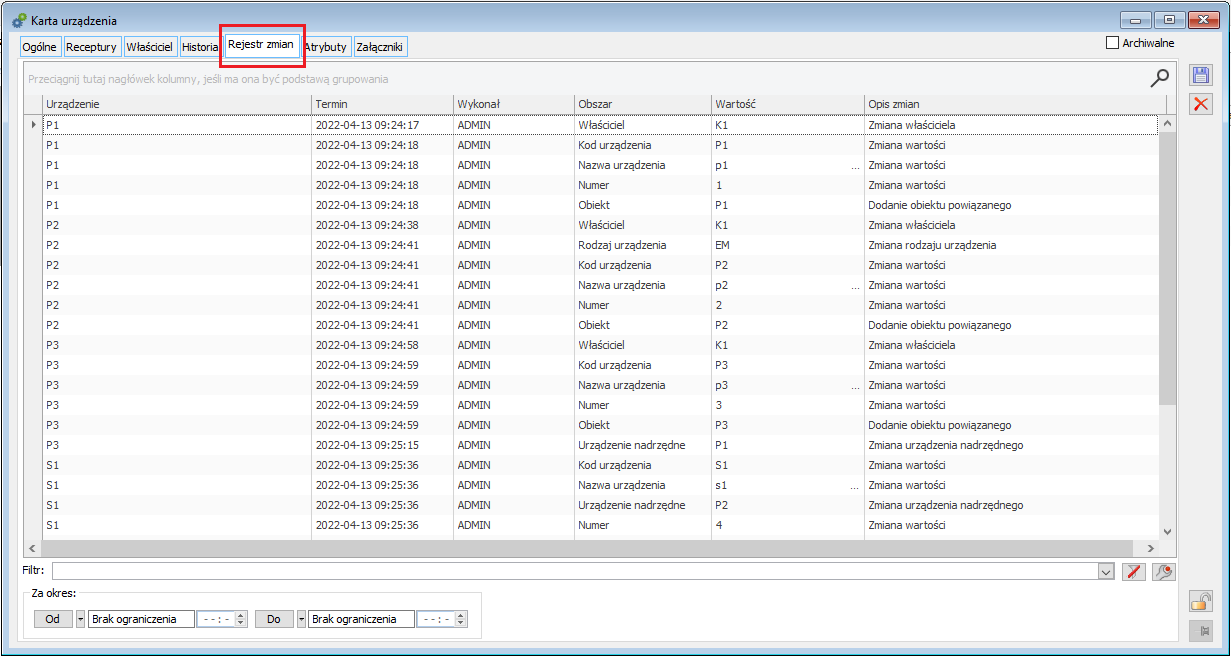Click value EM in the Wartość column
The height and width of the screenshot is (656, 1231).
click(x=788, y=245)
